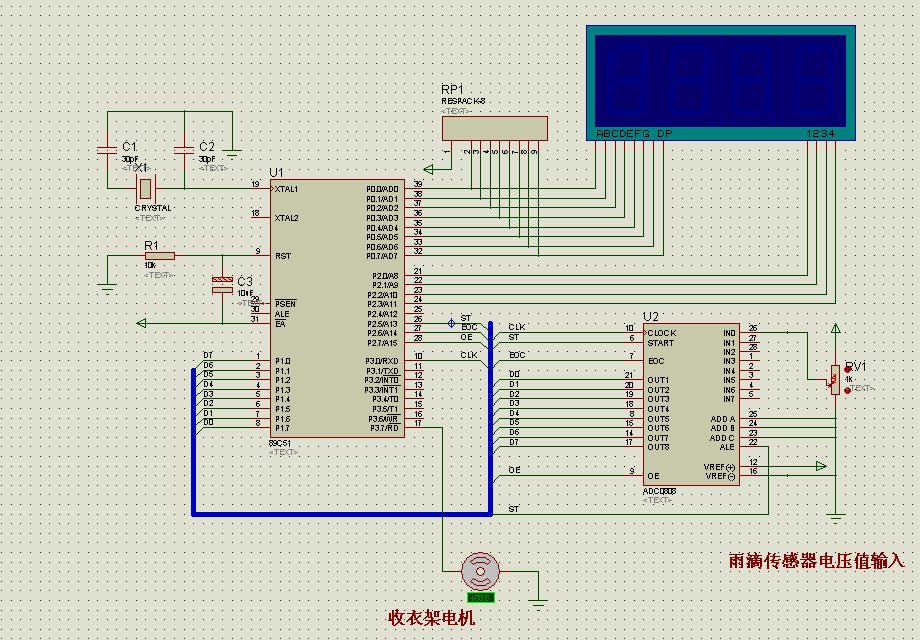Click the CLOCK pin on U2
This screenshot has width=920, height=640.
(662, 333)
